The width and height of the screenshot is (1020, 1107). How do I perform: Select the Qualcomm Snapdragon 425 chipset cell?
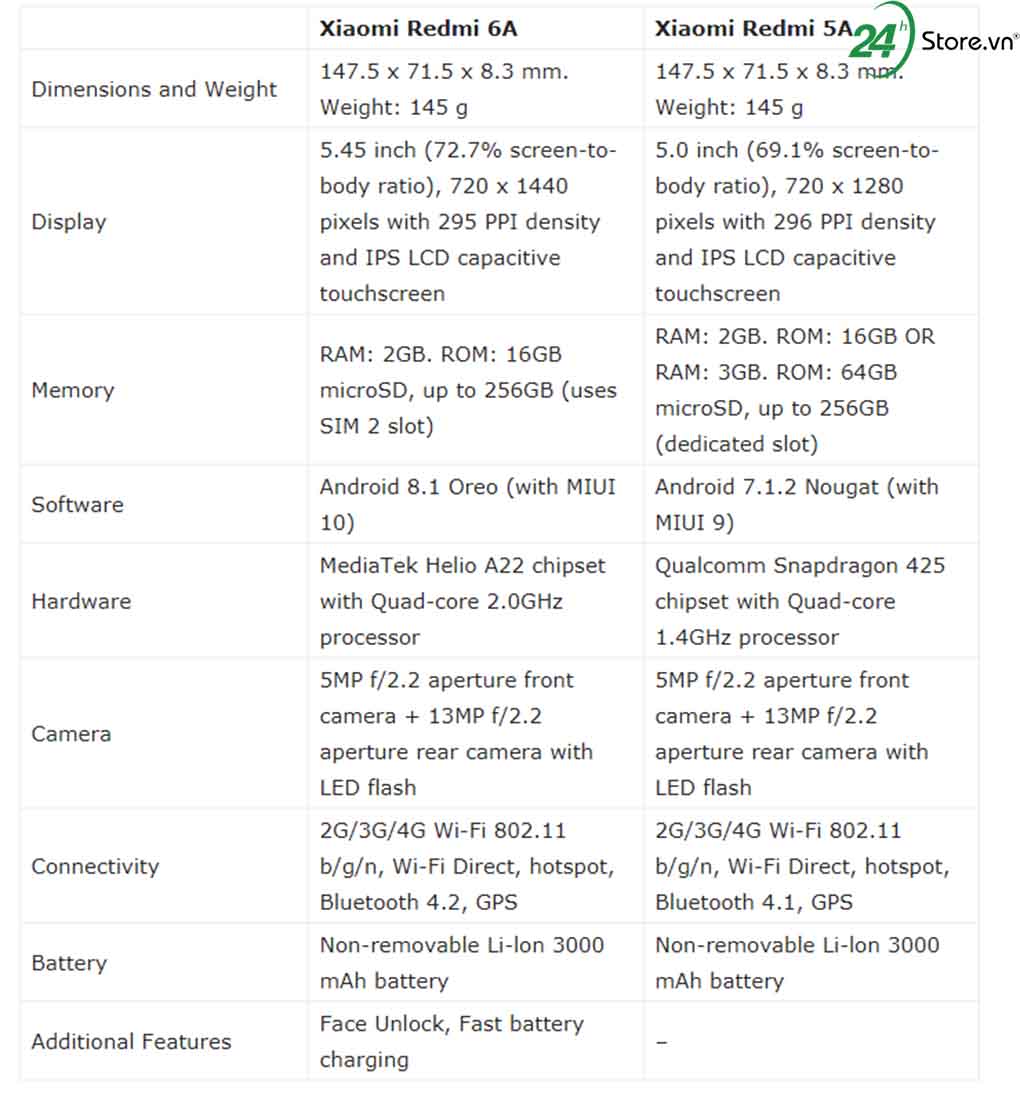(799, 601)
